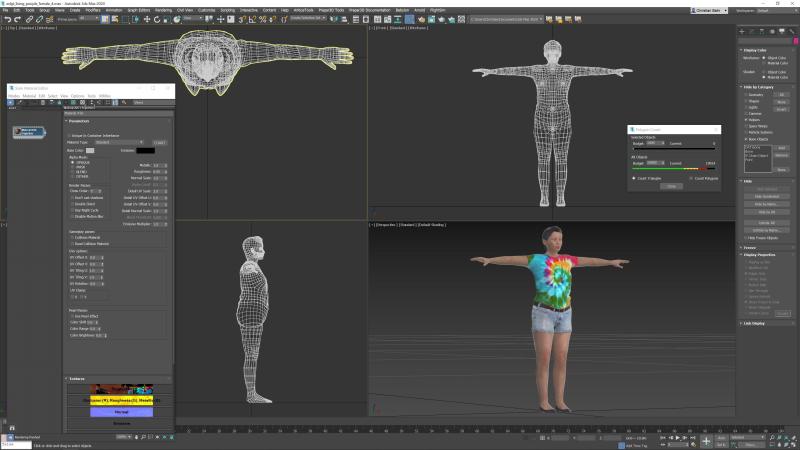
Task: Toggle the Geometry hide checkbox
Action: (x=746, y=95)
